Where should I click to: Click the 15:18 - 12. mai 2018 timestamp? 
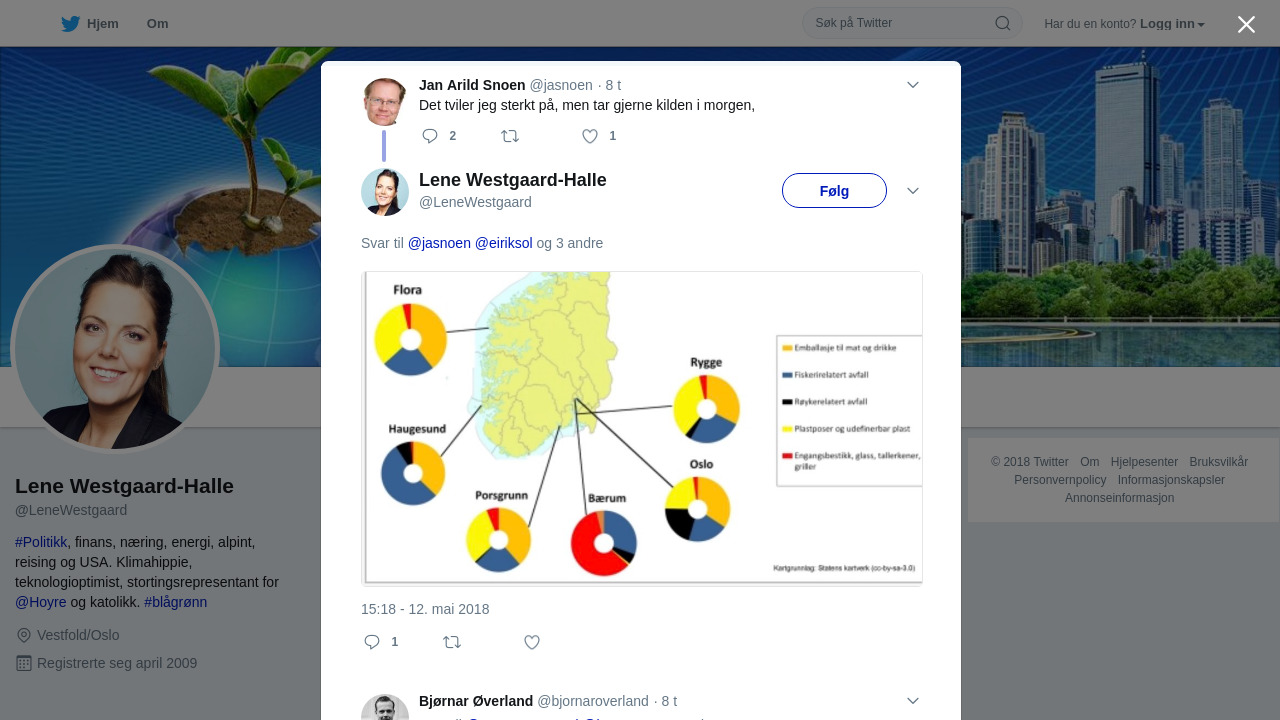pos(425,609)
